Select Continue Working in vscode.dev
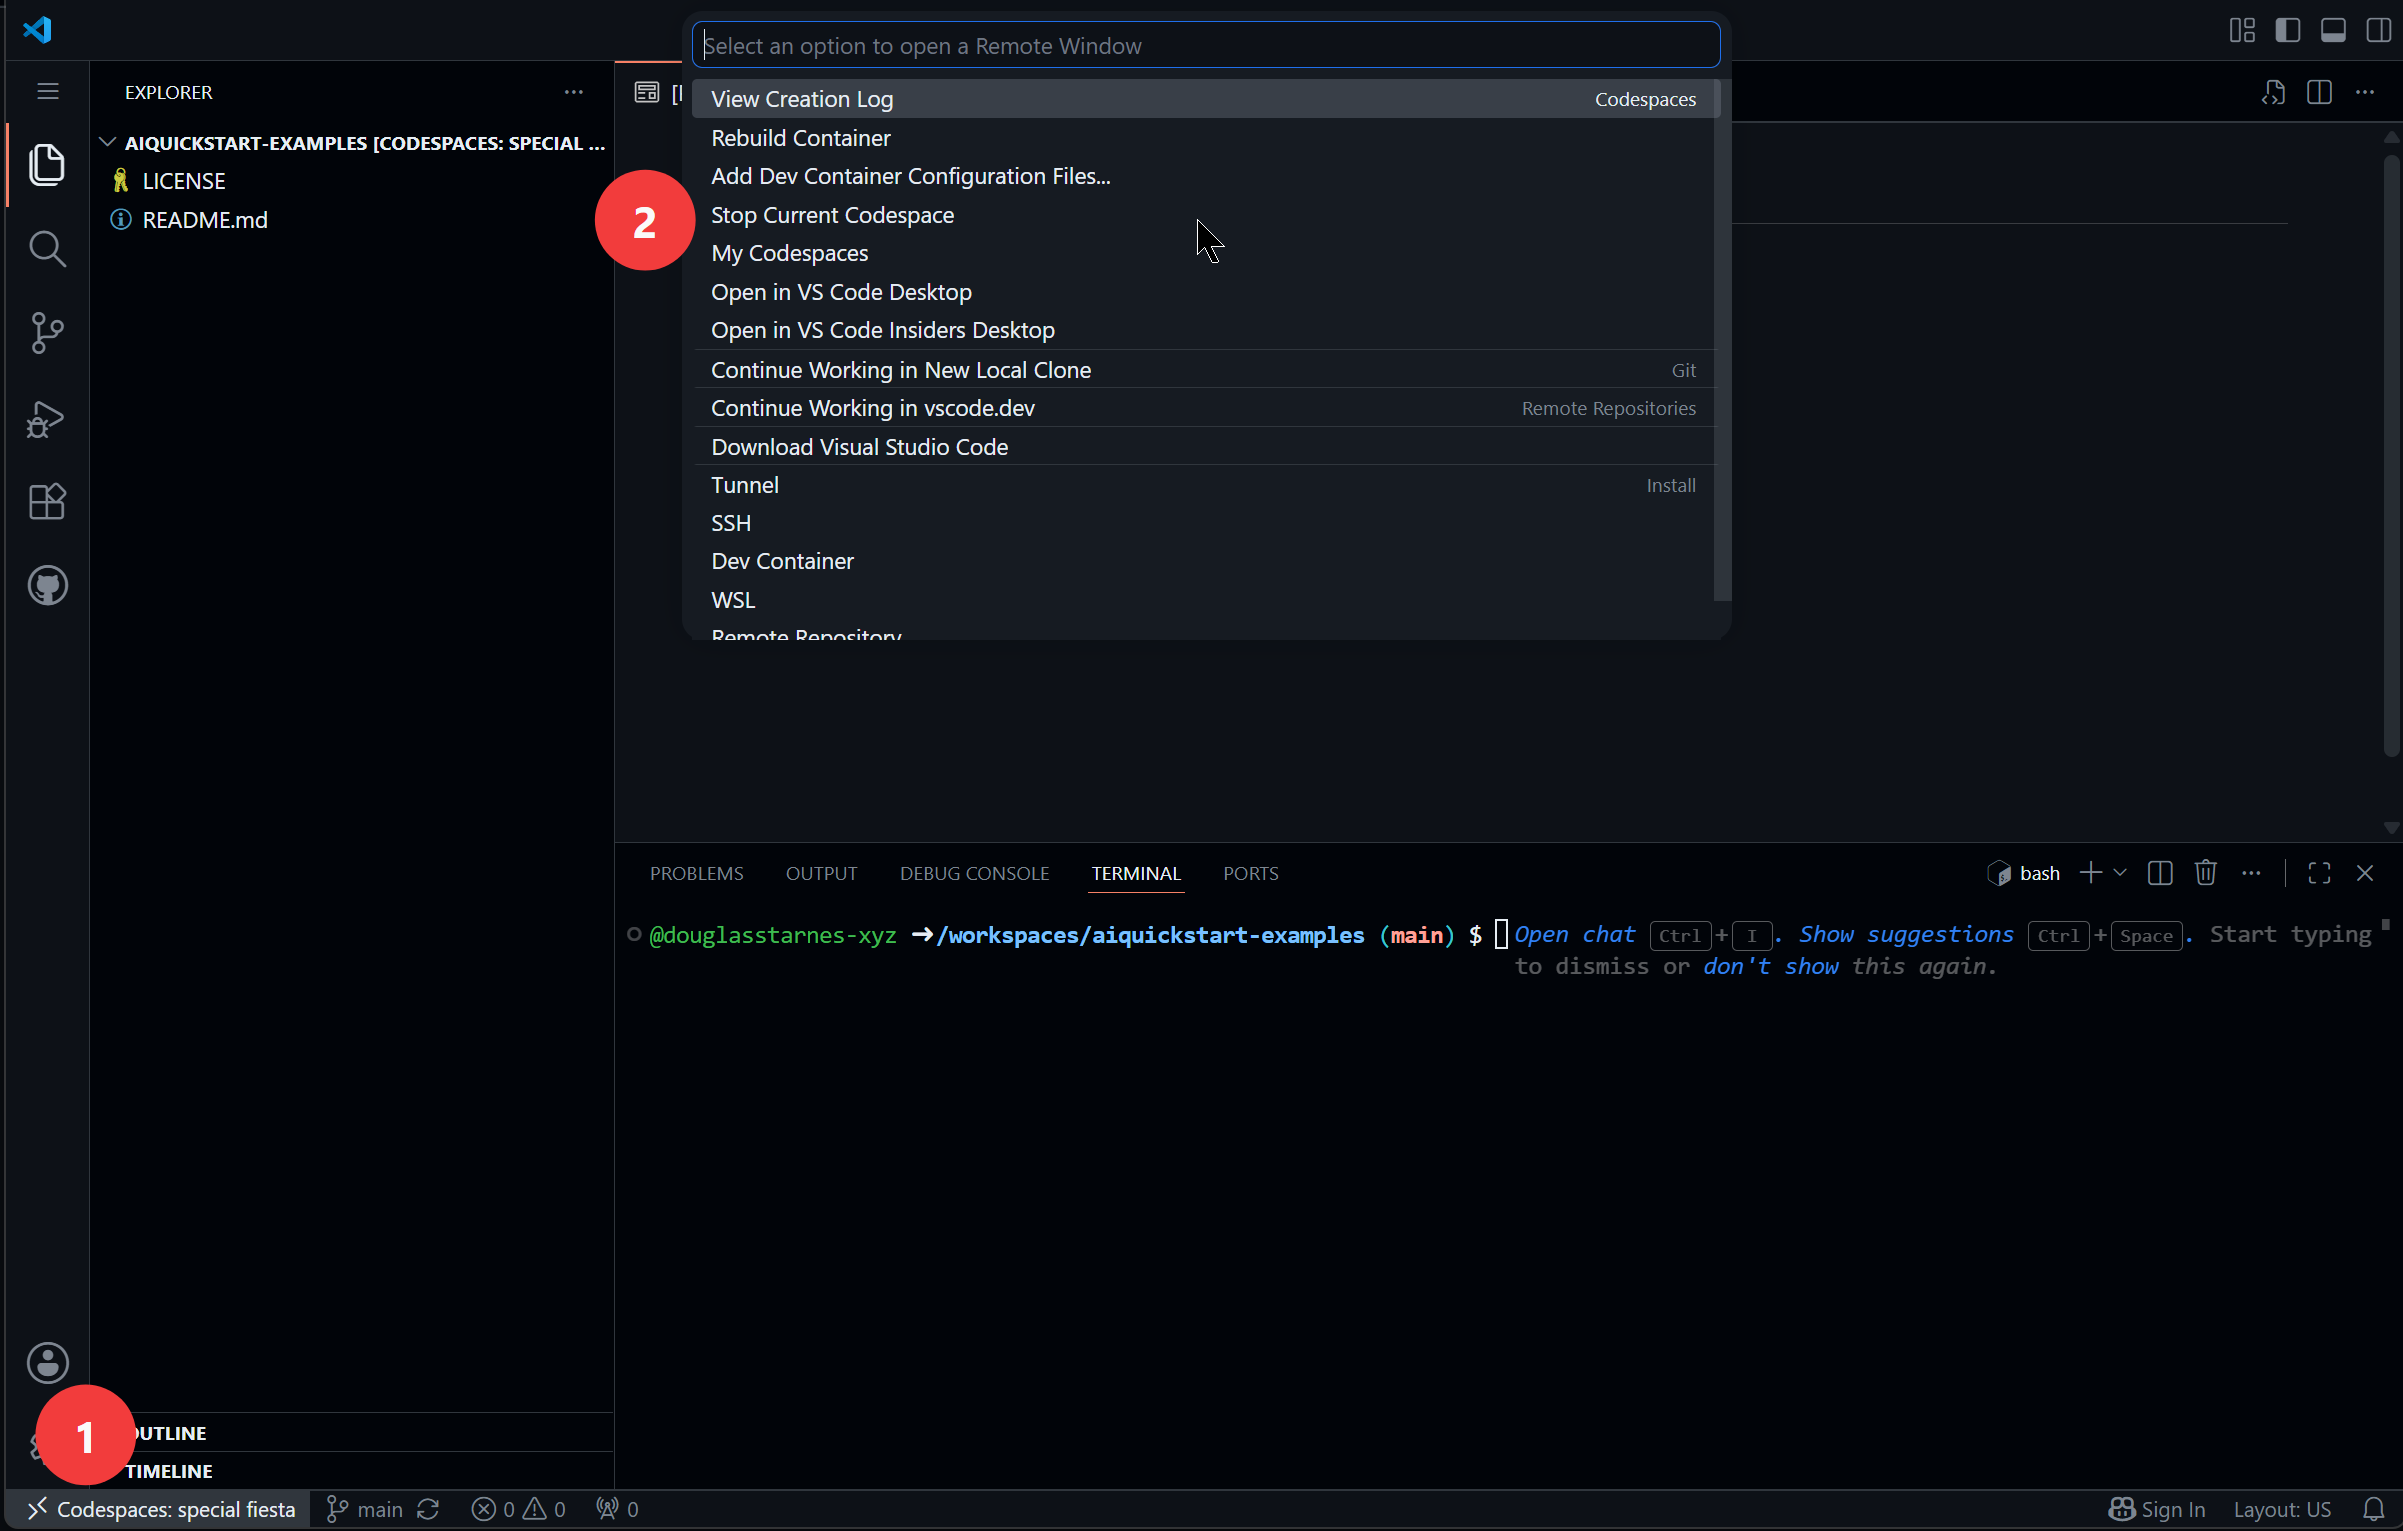This screenshot has height=1531, width=2403. tap(1204, 408)
